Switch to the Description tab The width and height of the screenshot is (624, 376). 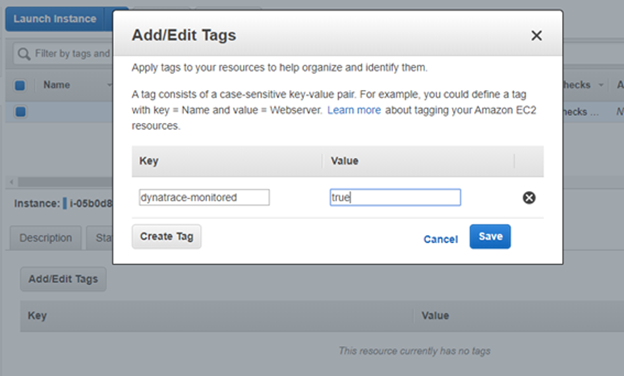(x=46, y=238)
